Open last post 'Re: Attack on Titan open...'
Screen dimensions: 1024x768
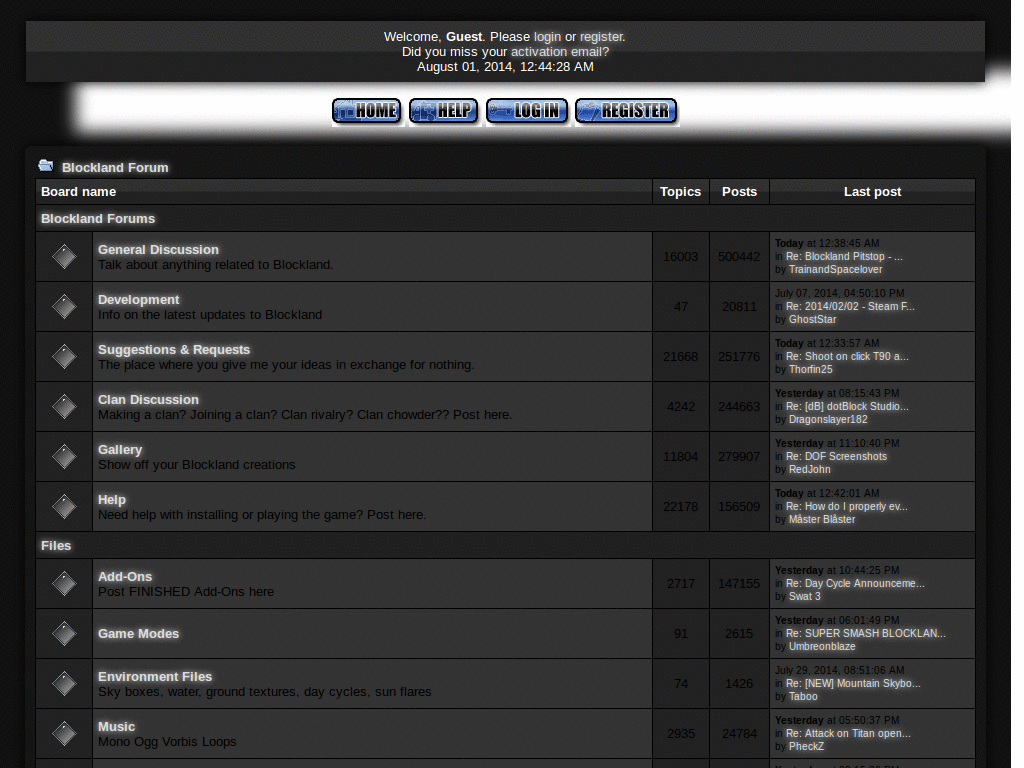coord(848,733)
